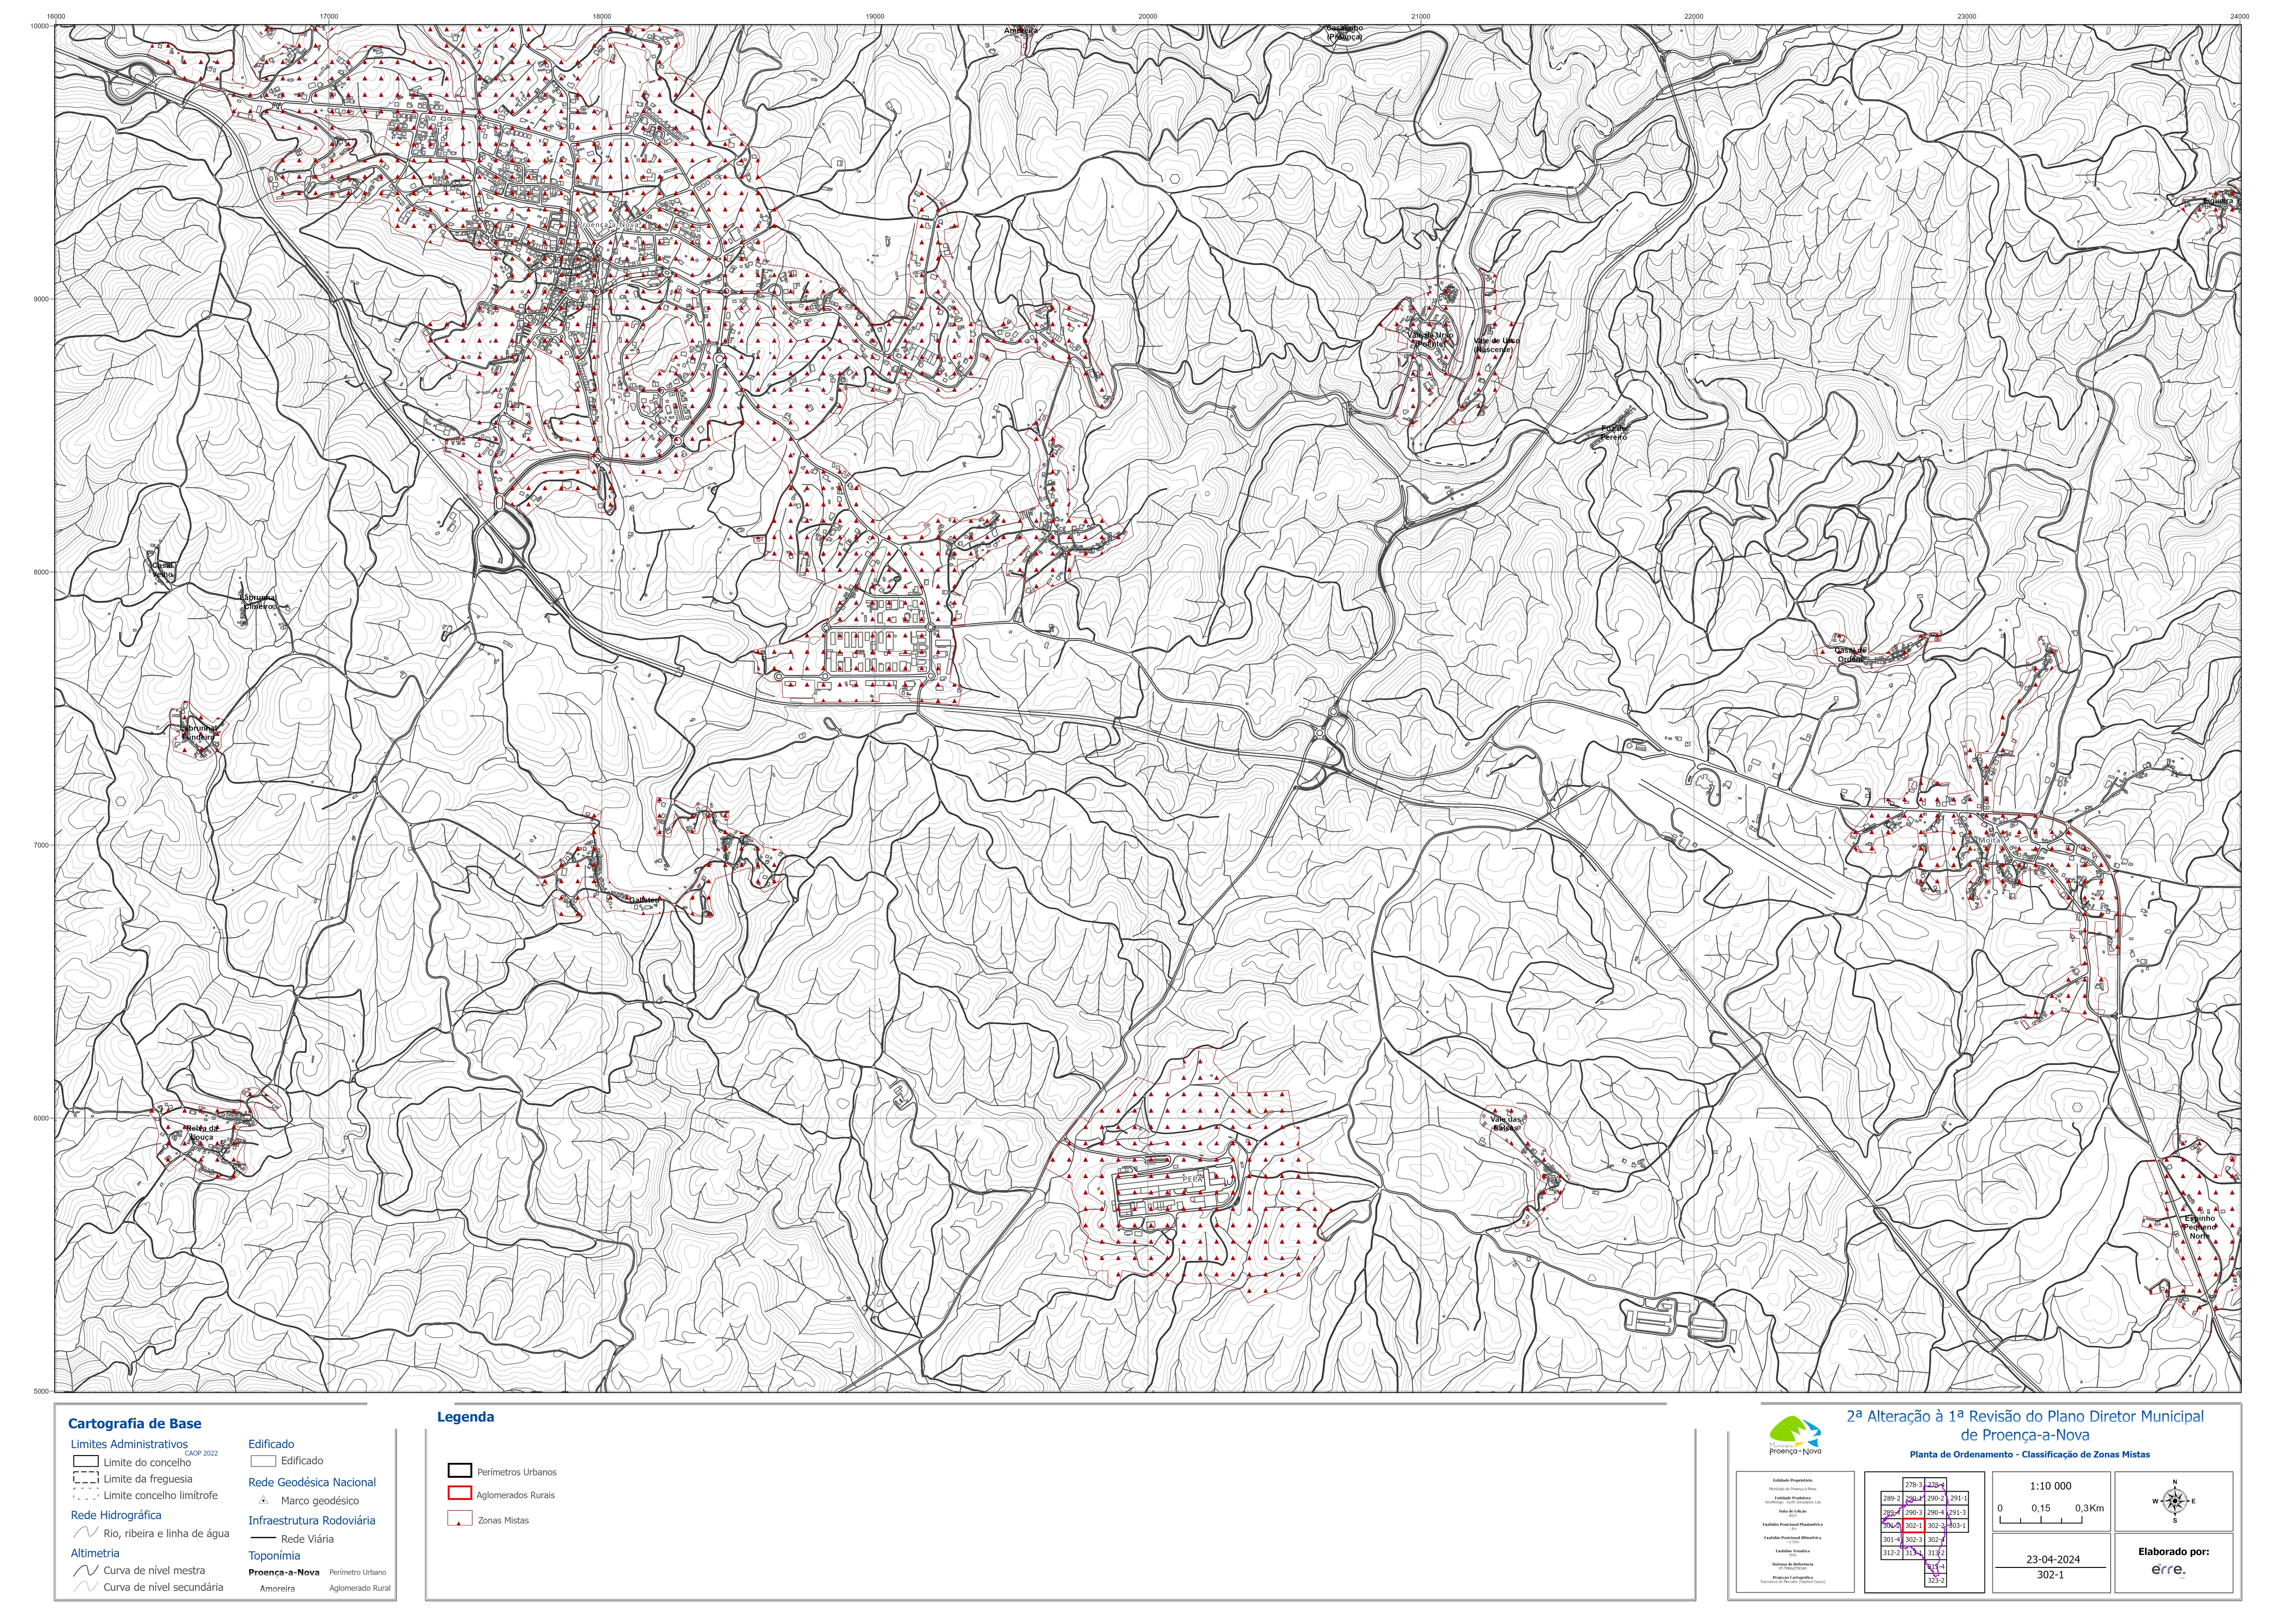The width and height of the screenshot is (2296, 1622).
Task: Click the 23-04-2024 date field
Action: tap(2052, 1559)
